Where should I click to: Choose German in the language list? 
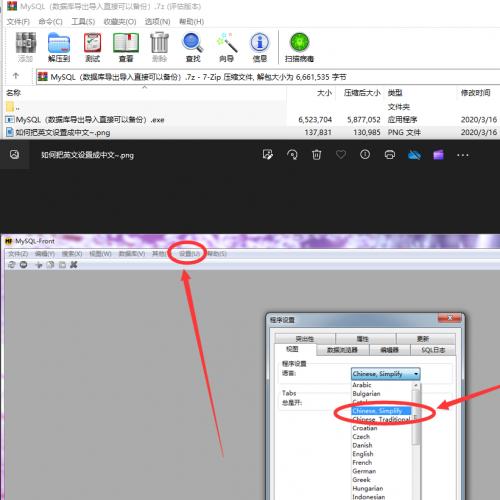click(x=364, y=471)
